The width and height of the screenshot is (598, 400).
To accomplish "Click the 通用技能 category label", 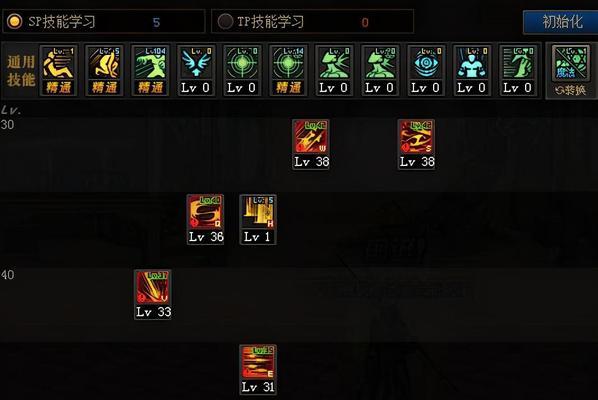I will [21, 71].
